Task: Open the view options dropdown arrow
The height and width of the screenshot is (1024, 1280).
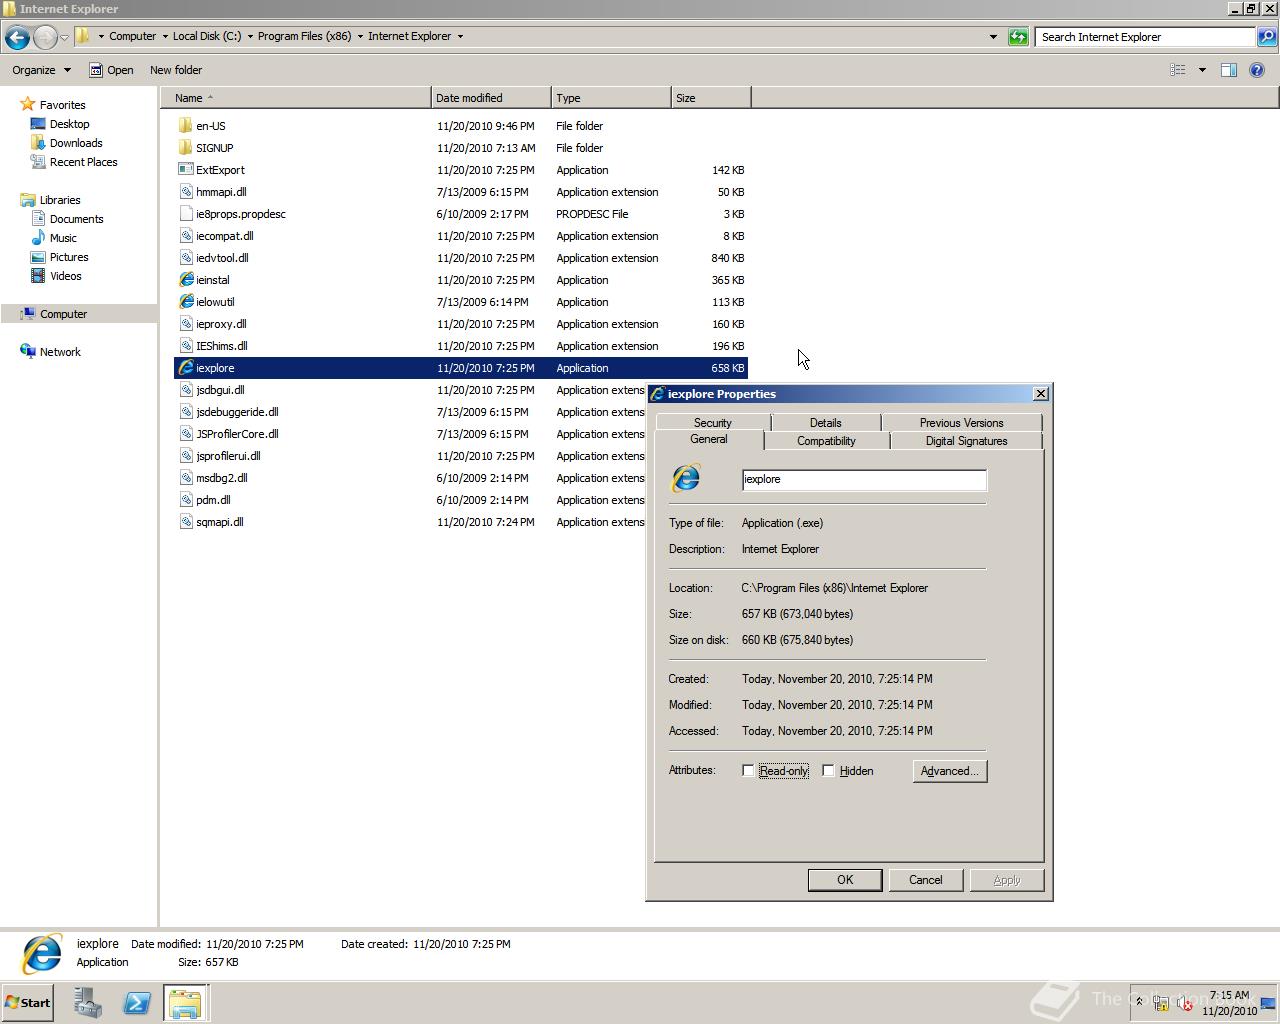Action: [1202, 70]
